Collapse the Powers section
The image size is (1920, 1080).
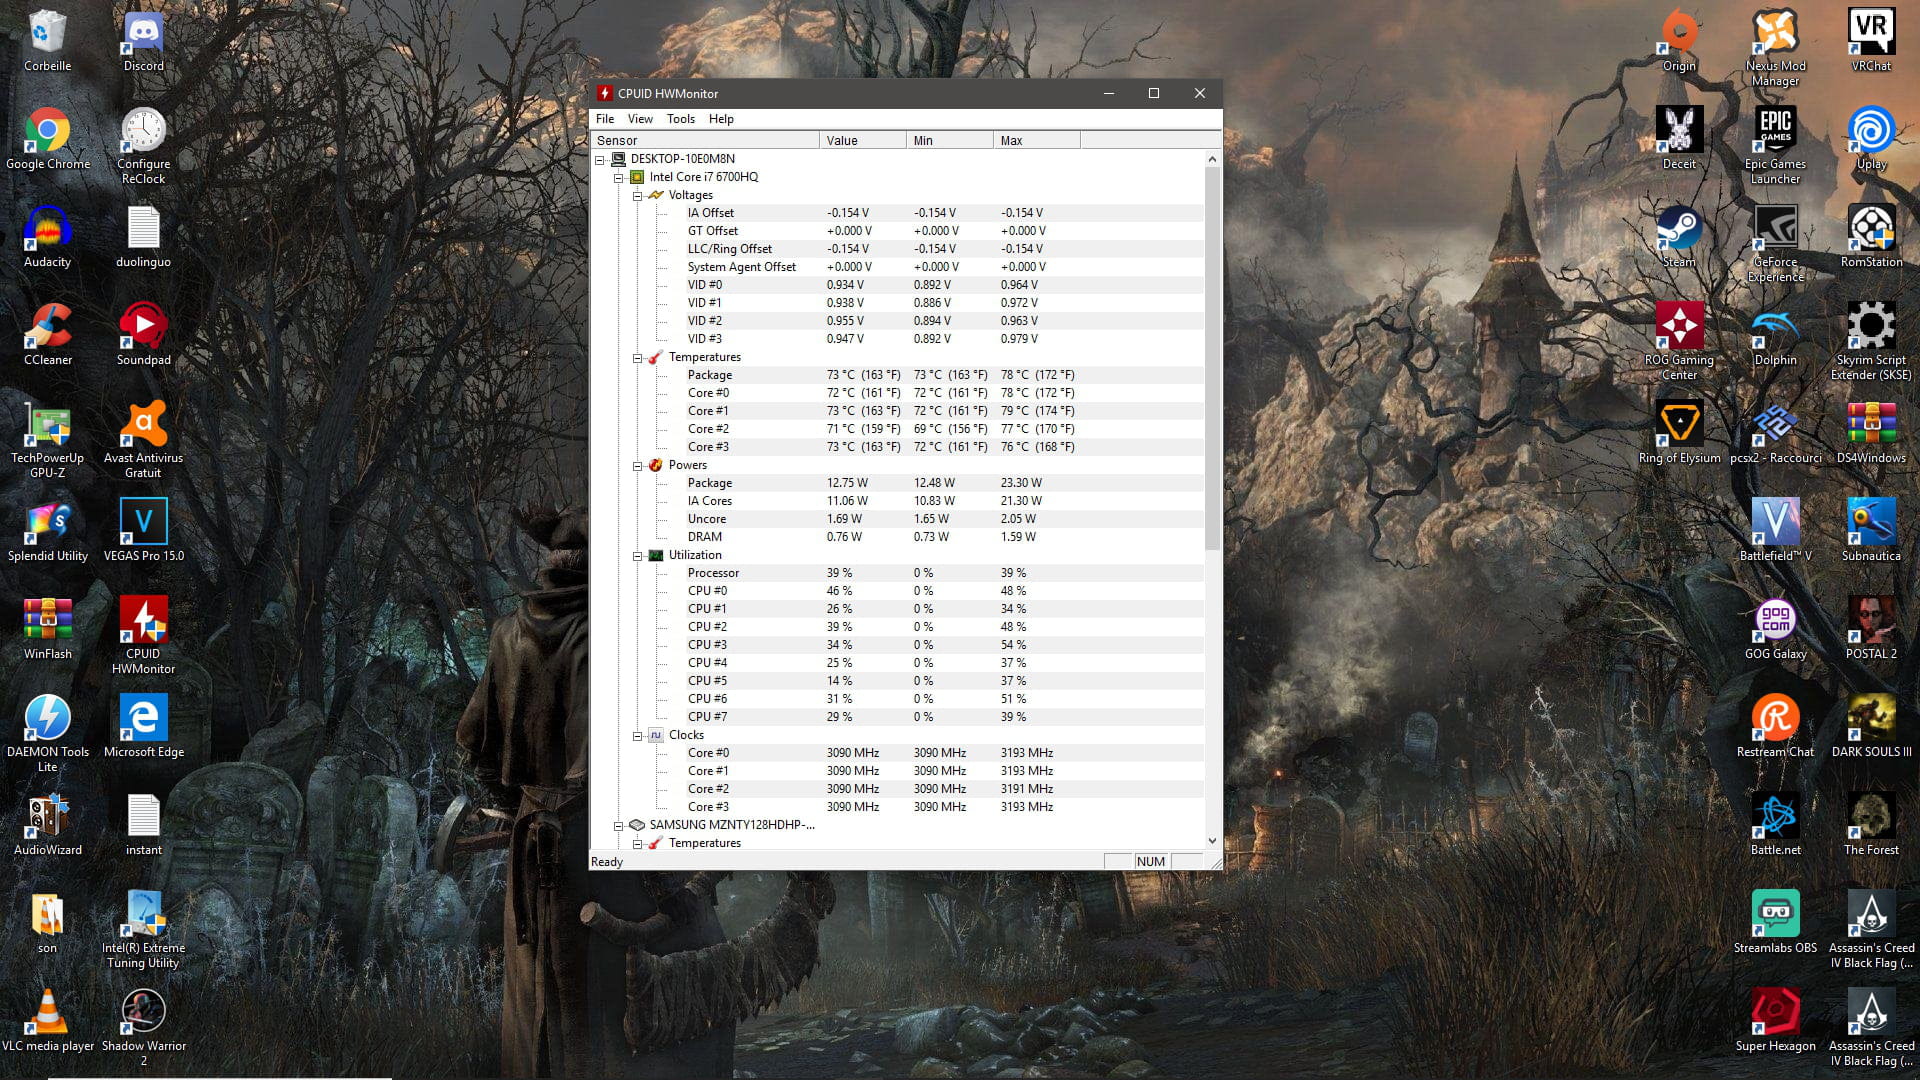(638, 465)
